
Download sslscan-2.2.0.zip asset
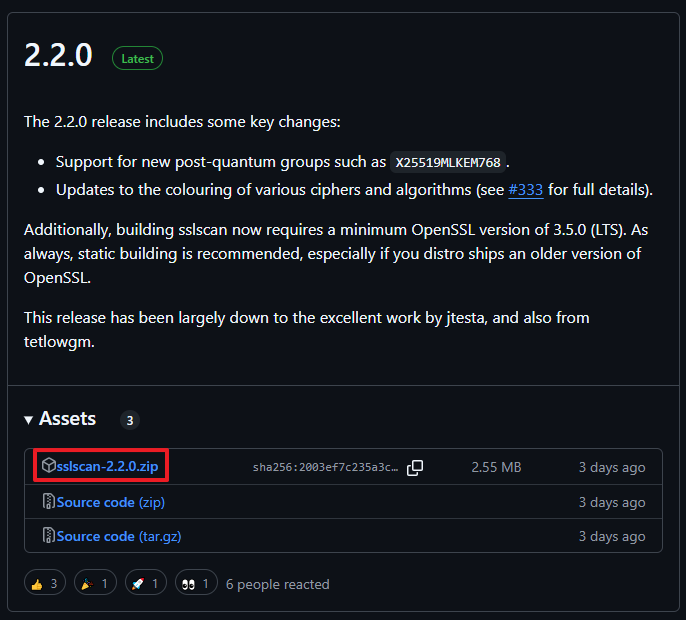coord(107,466)
